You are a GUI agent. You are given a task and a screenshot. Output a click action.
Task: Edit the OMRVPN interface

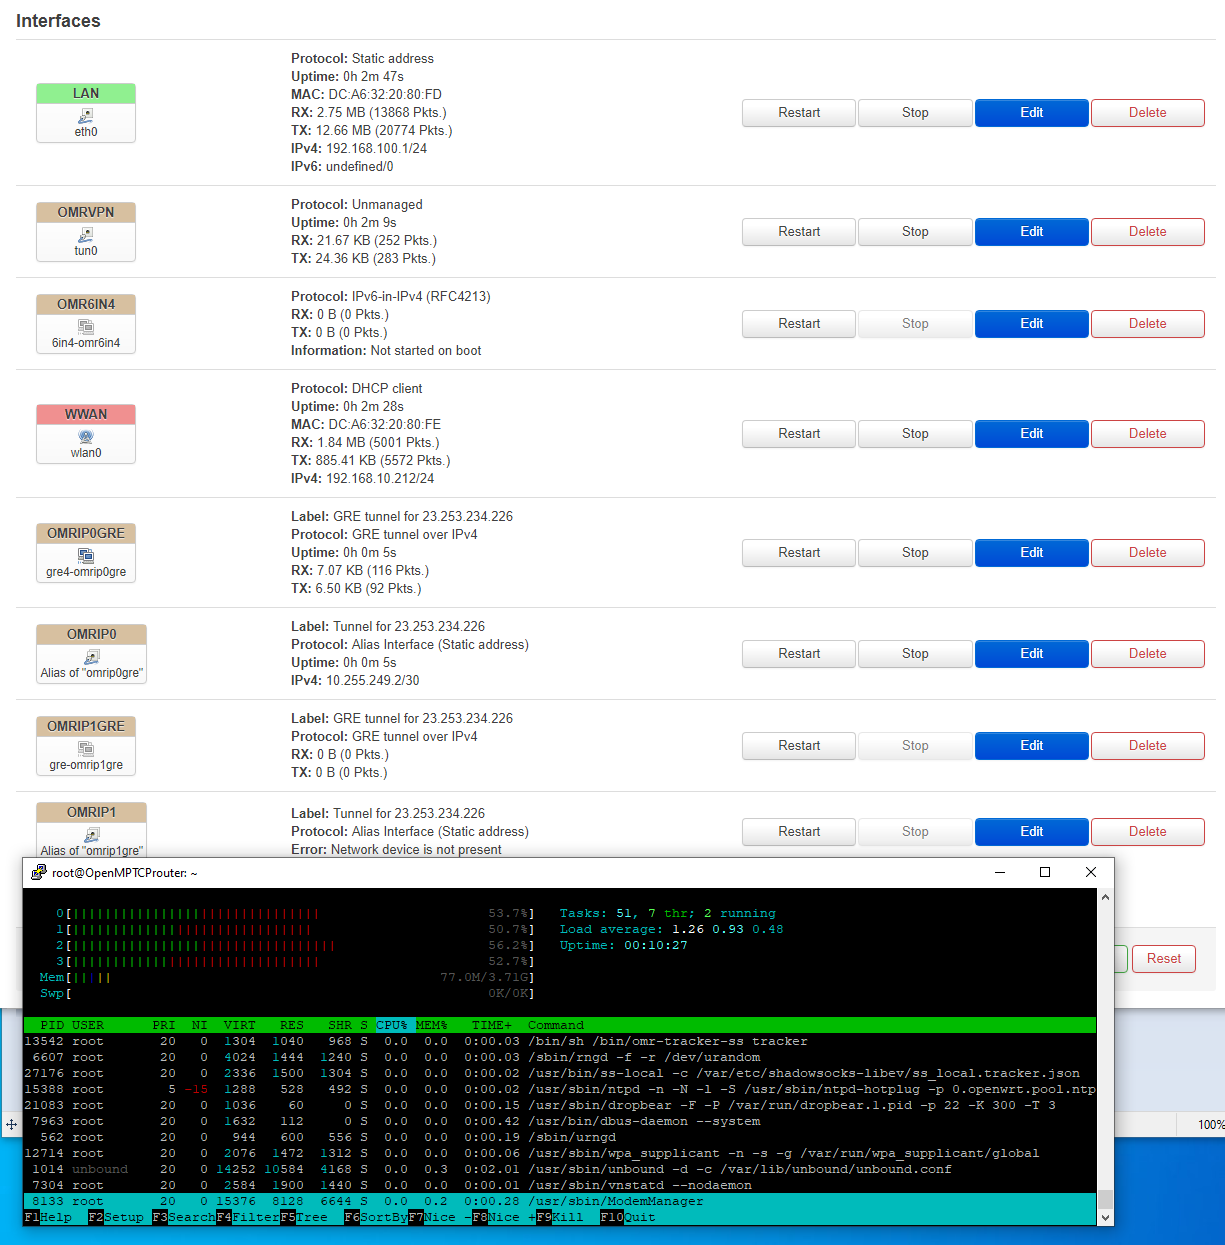[1032, 232]
